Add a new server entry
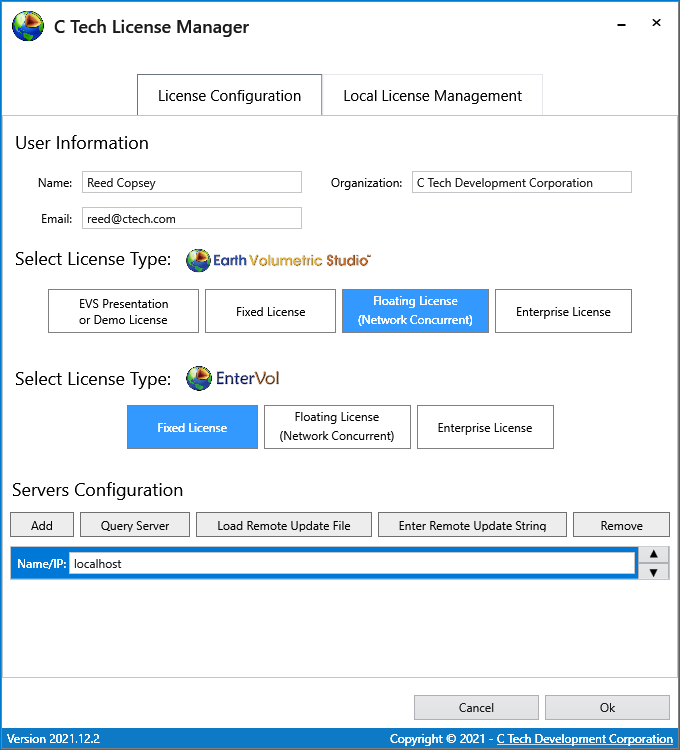Viewport: 680px width, 750px height. point(42,525)
